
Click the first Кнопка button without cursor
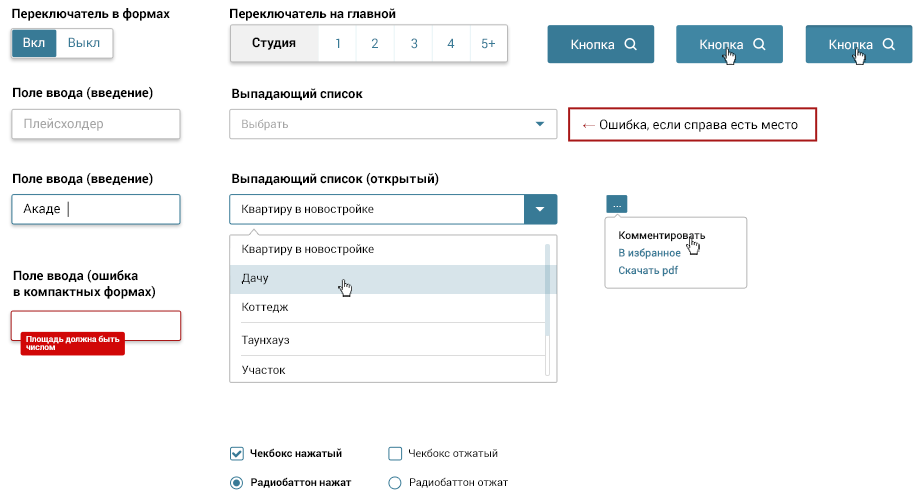600,44
